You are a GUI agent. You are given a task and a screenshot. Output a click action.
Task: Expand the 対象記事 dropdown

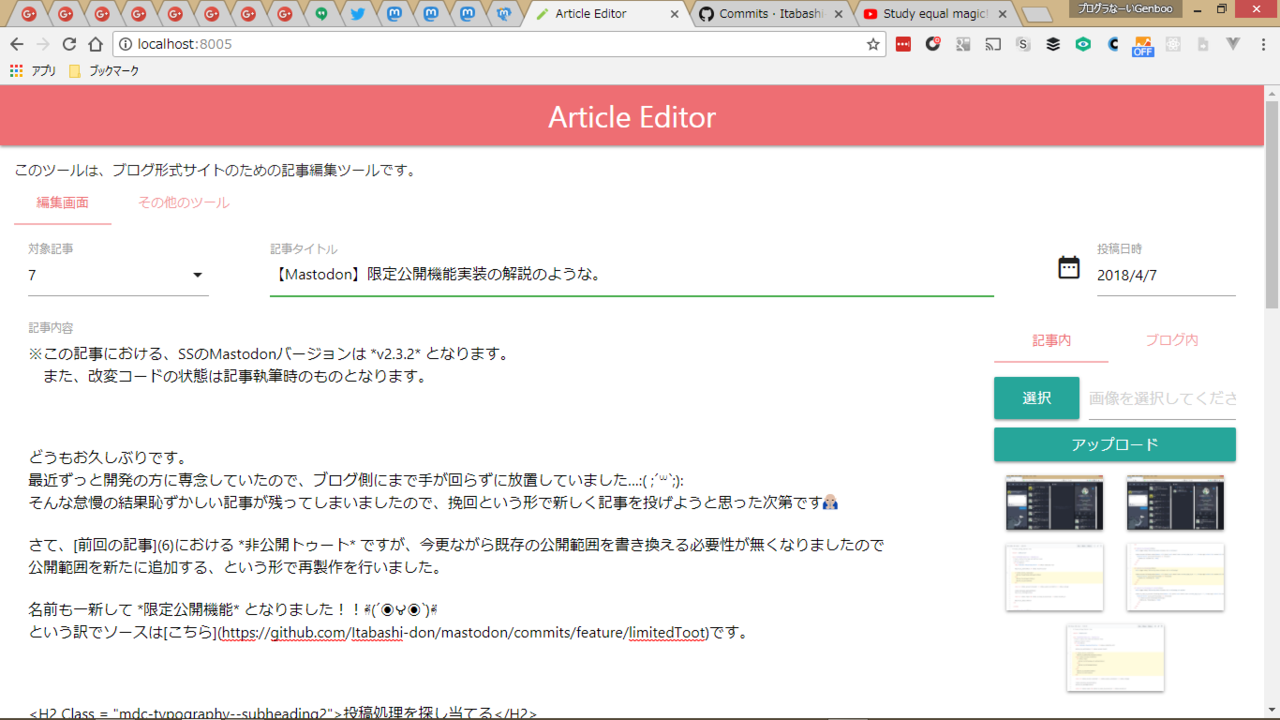coord(197,275)
